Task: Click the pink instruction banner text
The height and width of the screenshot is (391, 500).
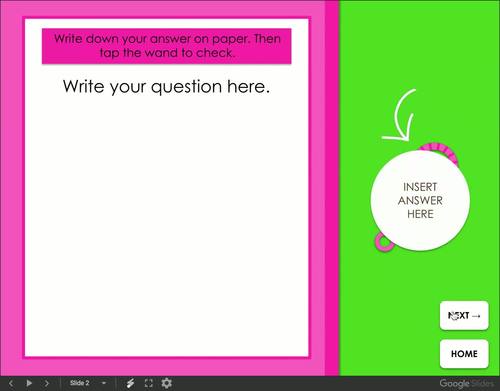Action: (167, 46)
